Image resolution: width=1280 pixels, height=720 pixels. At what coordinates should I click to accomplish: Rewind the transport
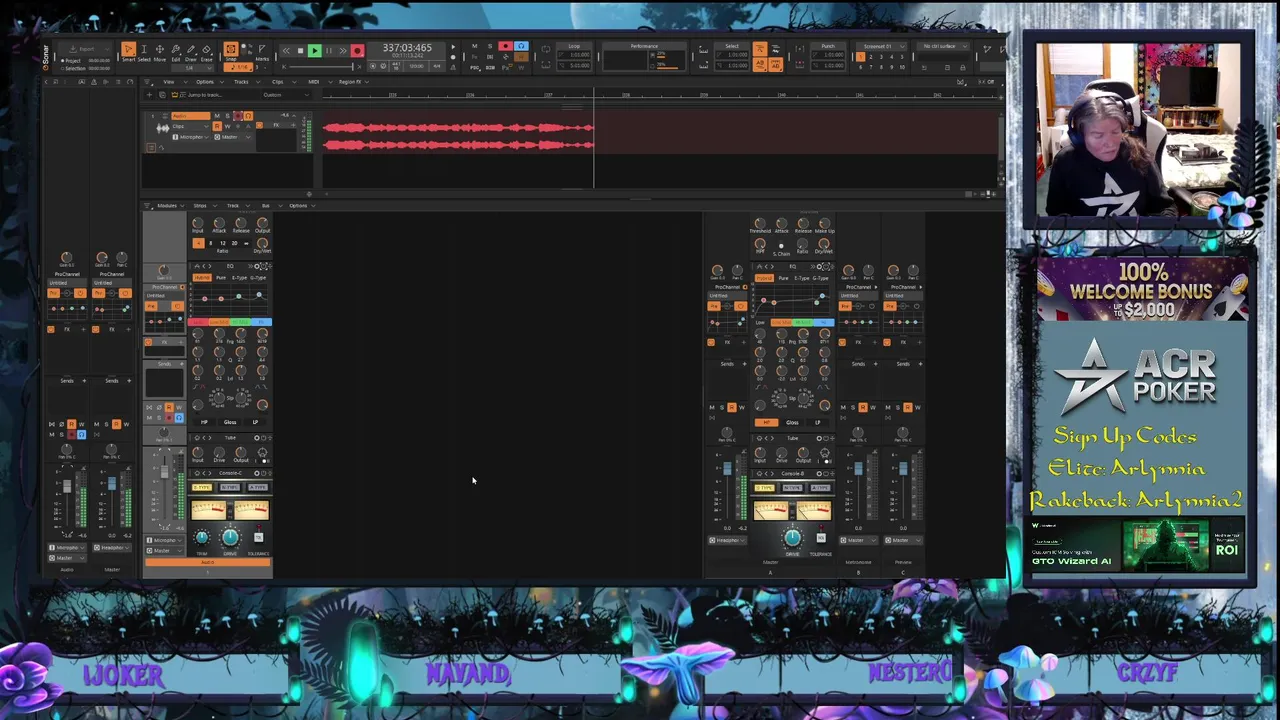[286, 51]
